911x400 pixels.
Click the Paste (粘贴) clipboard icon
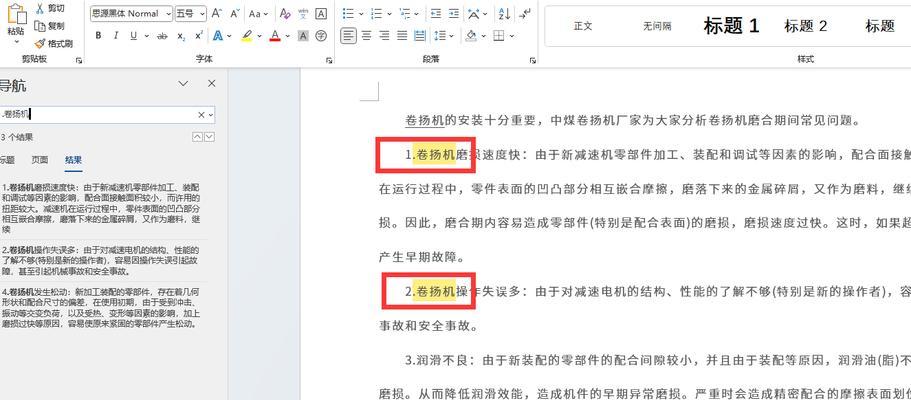[x=16, y=15]
